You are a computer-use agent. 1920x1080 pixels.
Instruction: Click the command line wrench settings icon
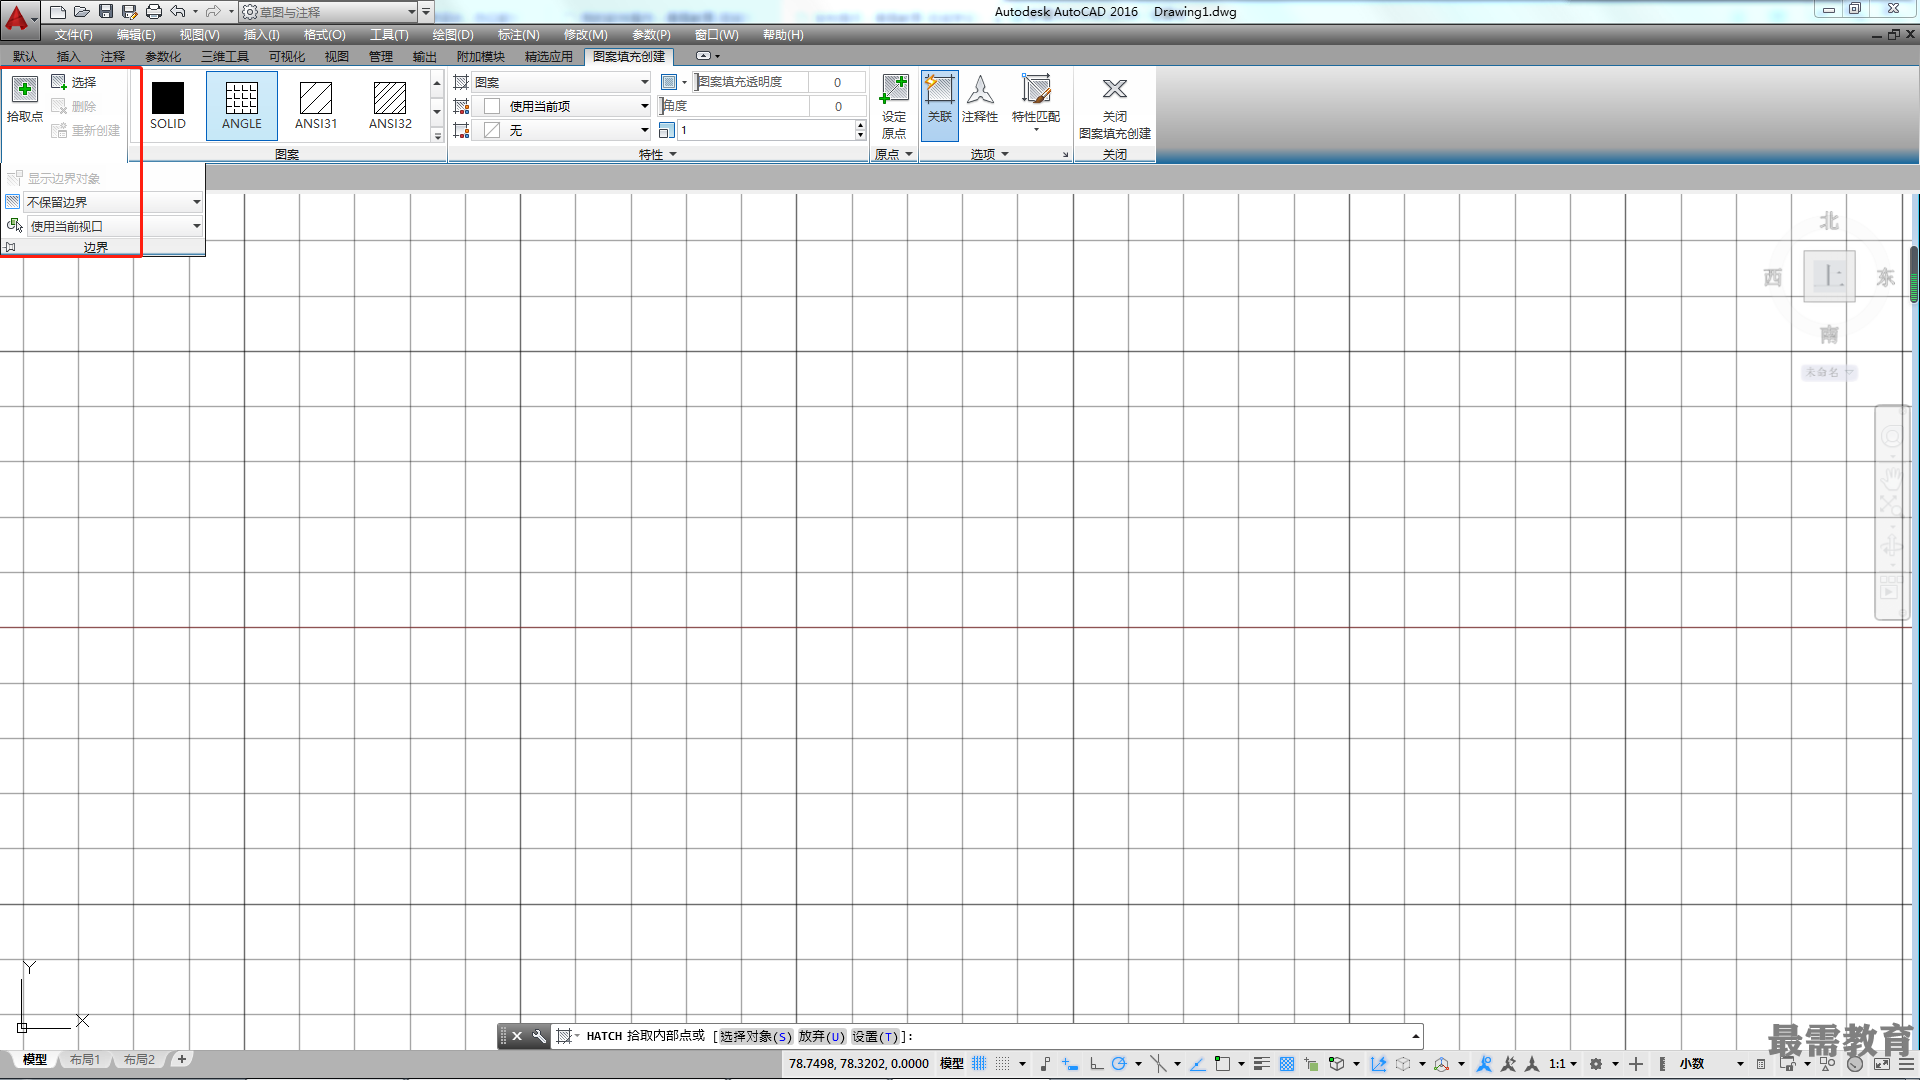[x=539, y=1036]
